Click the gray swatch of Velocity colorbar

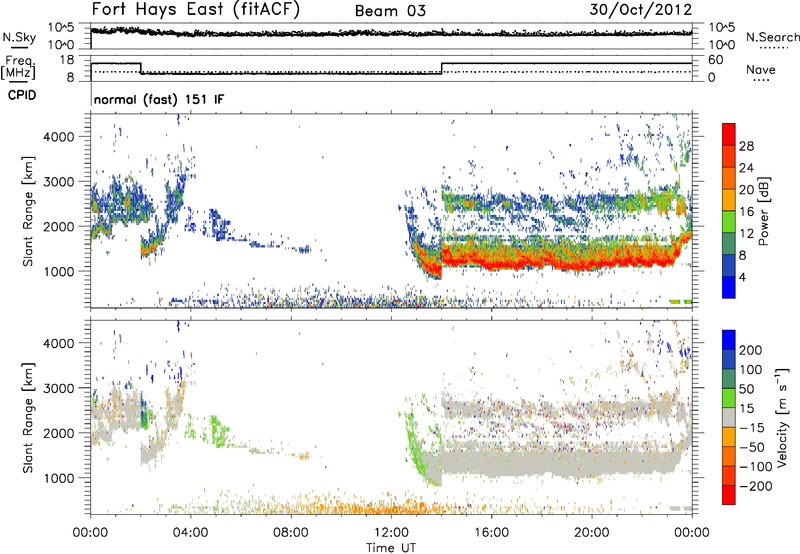pos(729,418)
